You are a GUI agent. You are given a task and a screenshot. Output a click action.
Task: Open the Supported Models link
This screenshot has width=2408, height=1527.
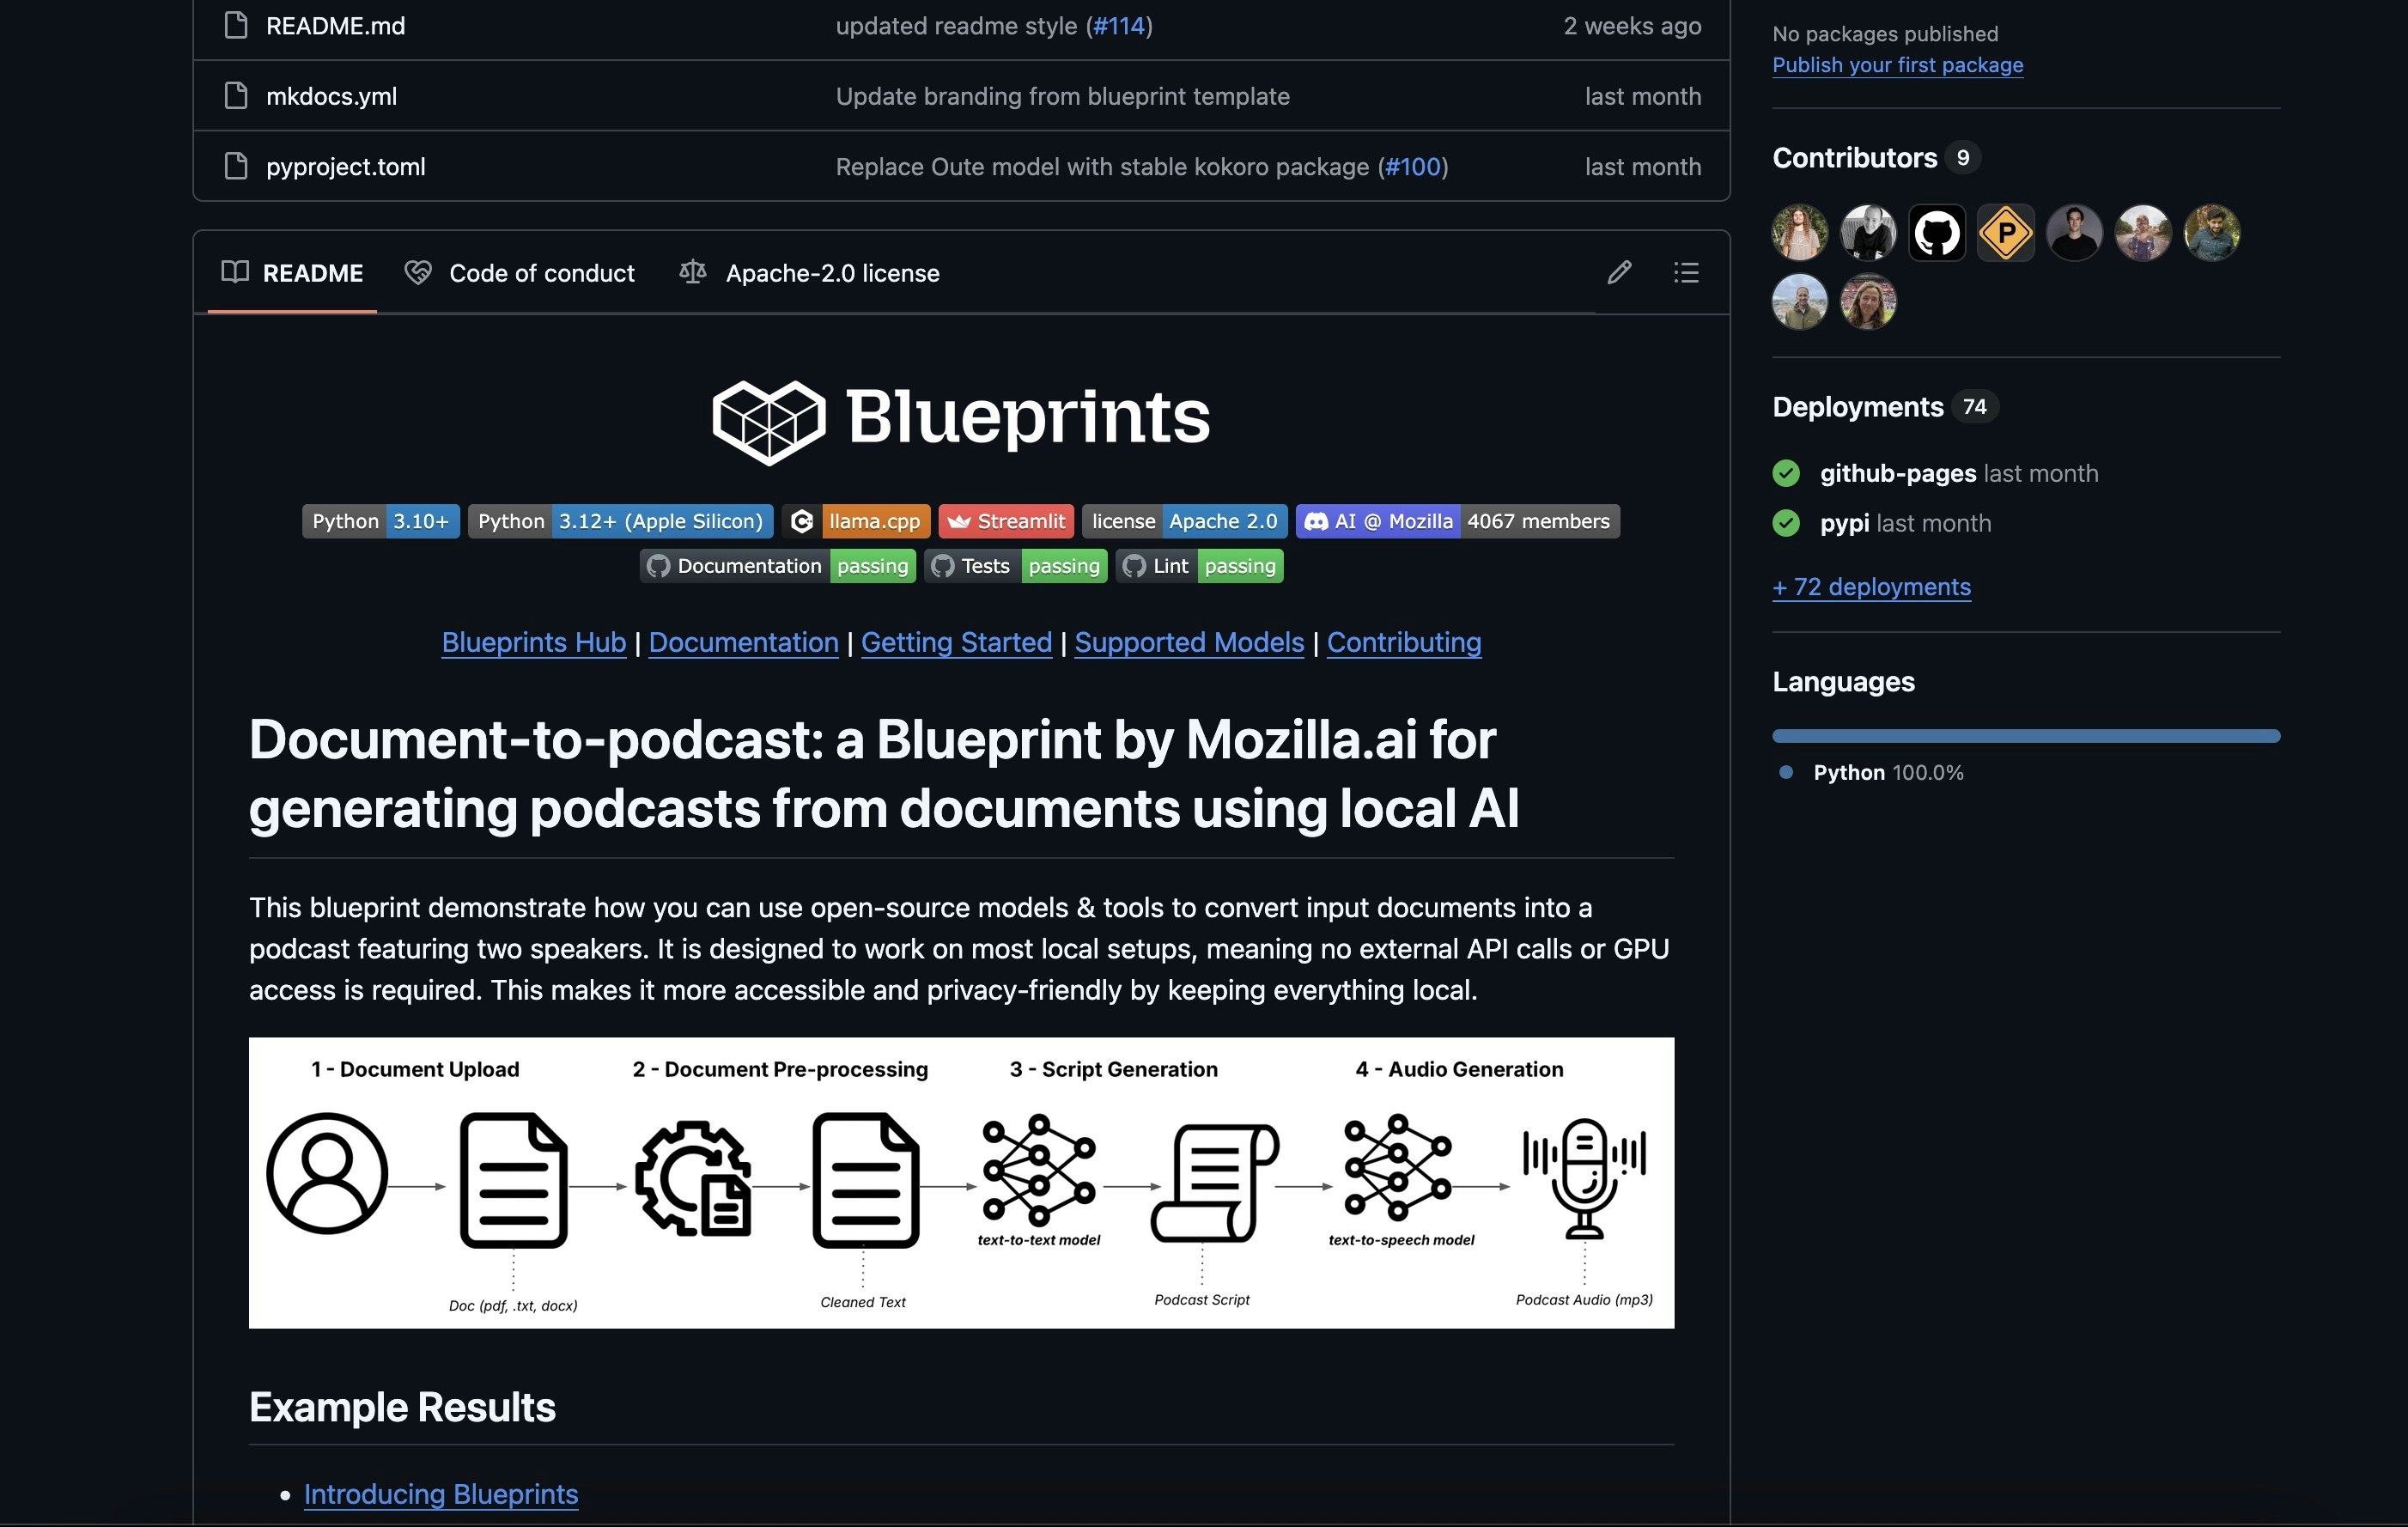click(x=1189, y=642)
